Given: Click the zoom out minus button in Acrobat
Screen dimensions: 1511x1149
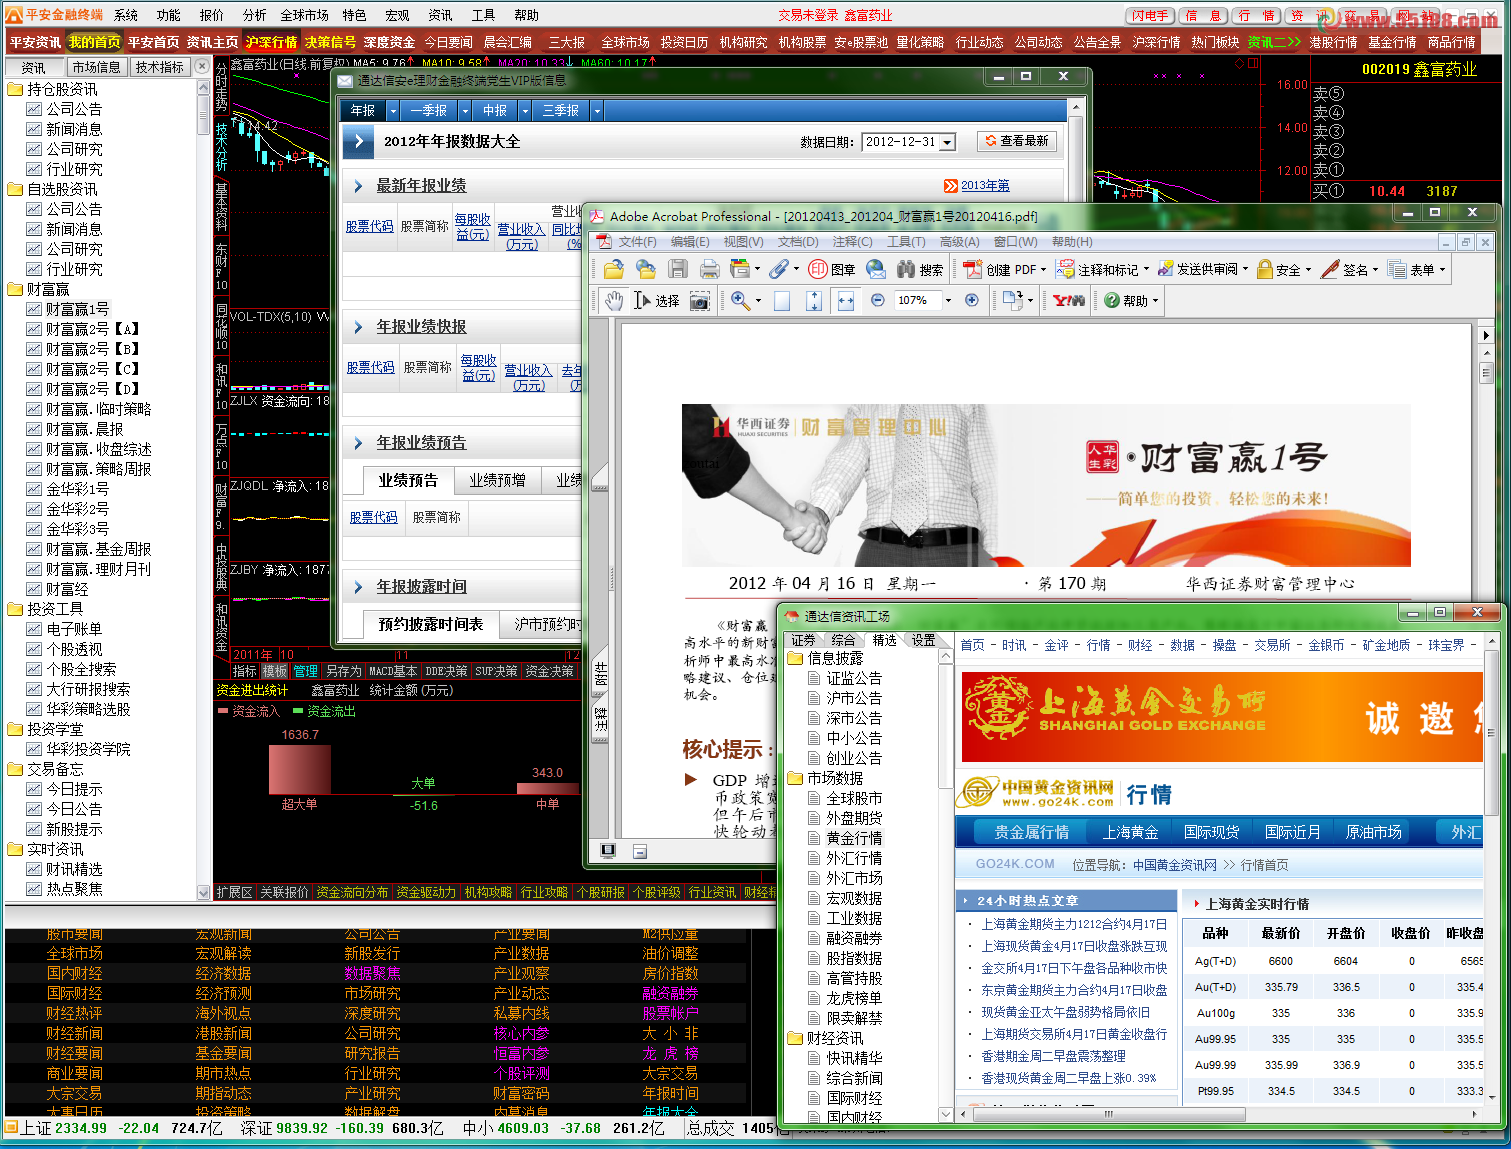Looking at the screenshot, I should tap(878, 300).
